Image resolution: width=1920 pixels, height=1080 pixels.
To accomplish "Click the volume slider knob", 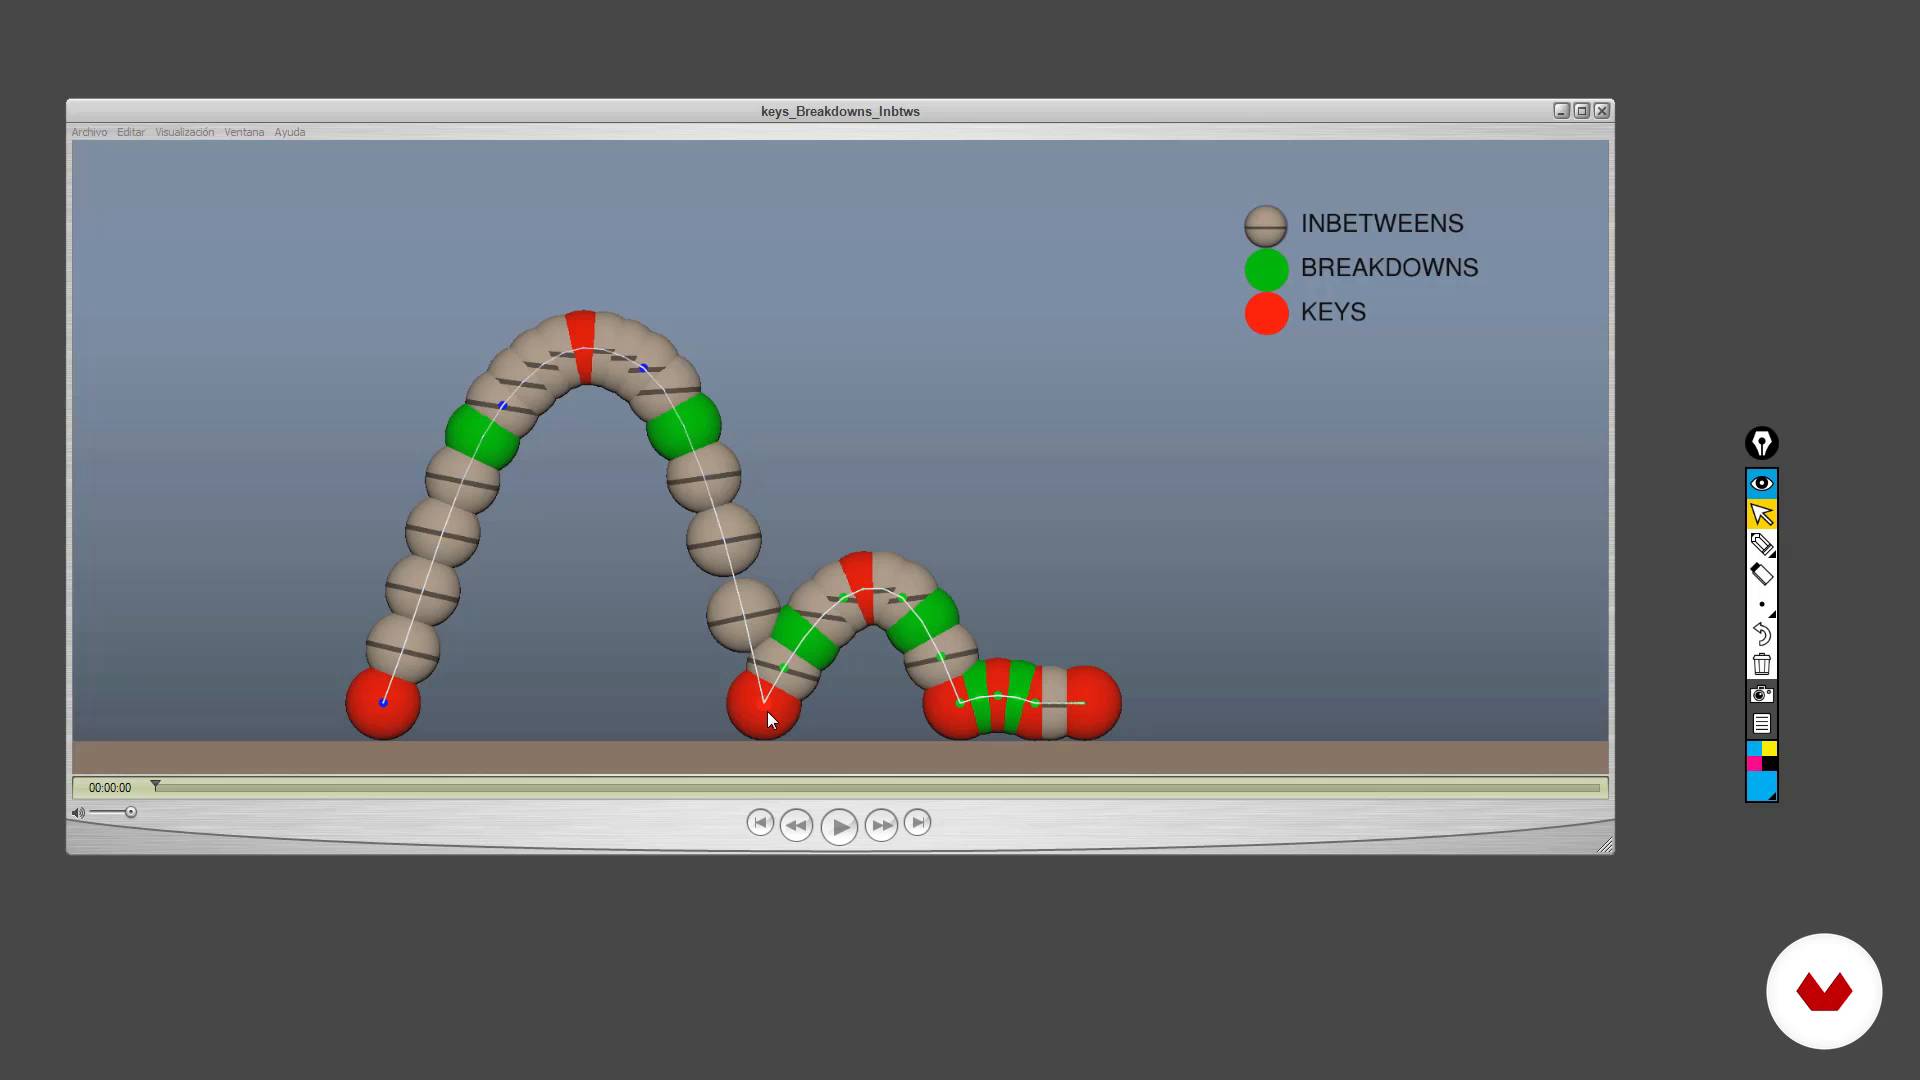I will click(x=130, y=812).
